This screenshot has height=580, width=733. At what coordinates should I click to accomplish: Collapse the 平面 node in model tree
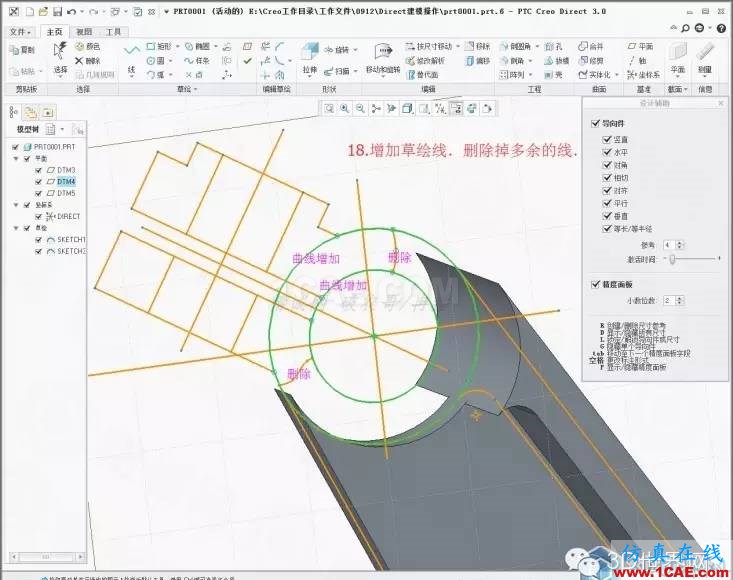point(16,159)
